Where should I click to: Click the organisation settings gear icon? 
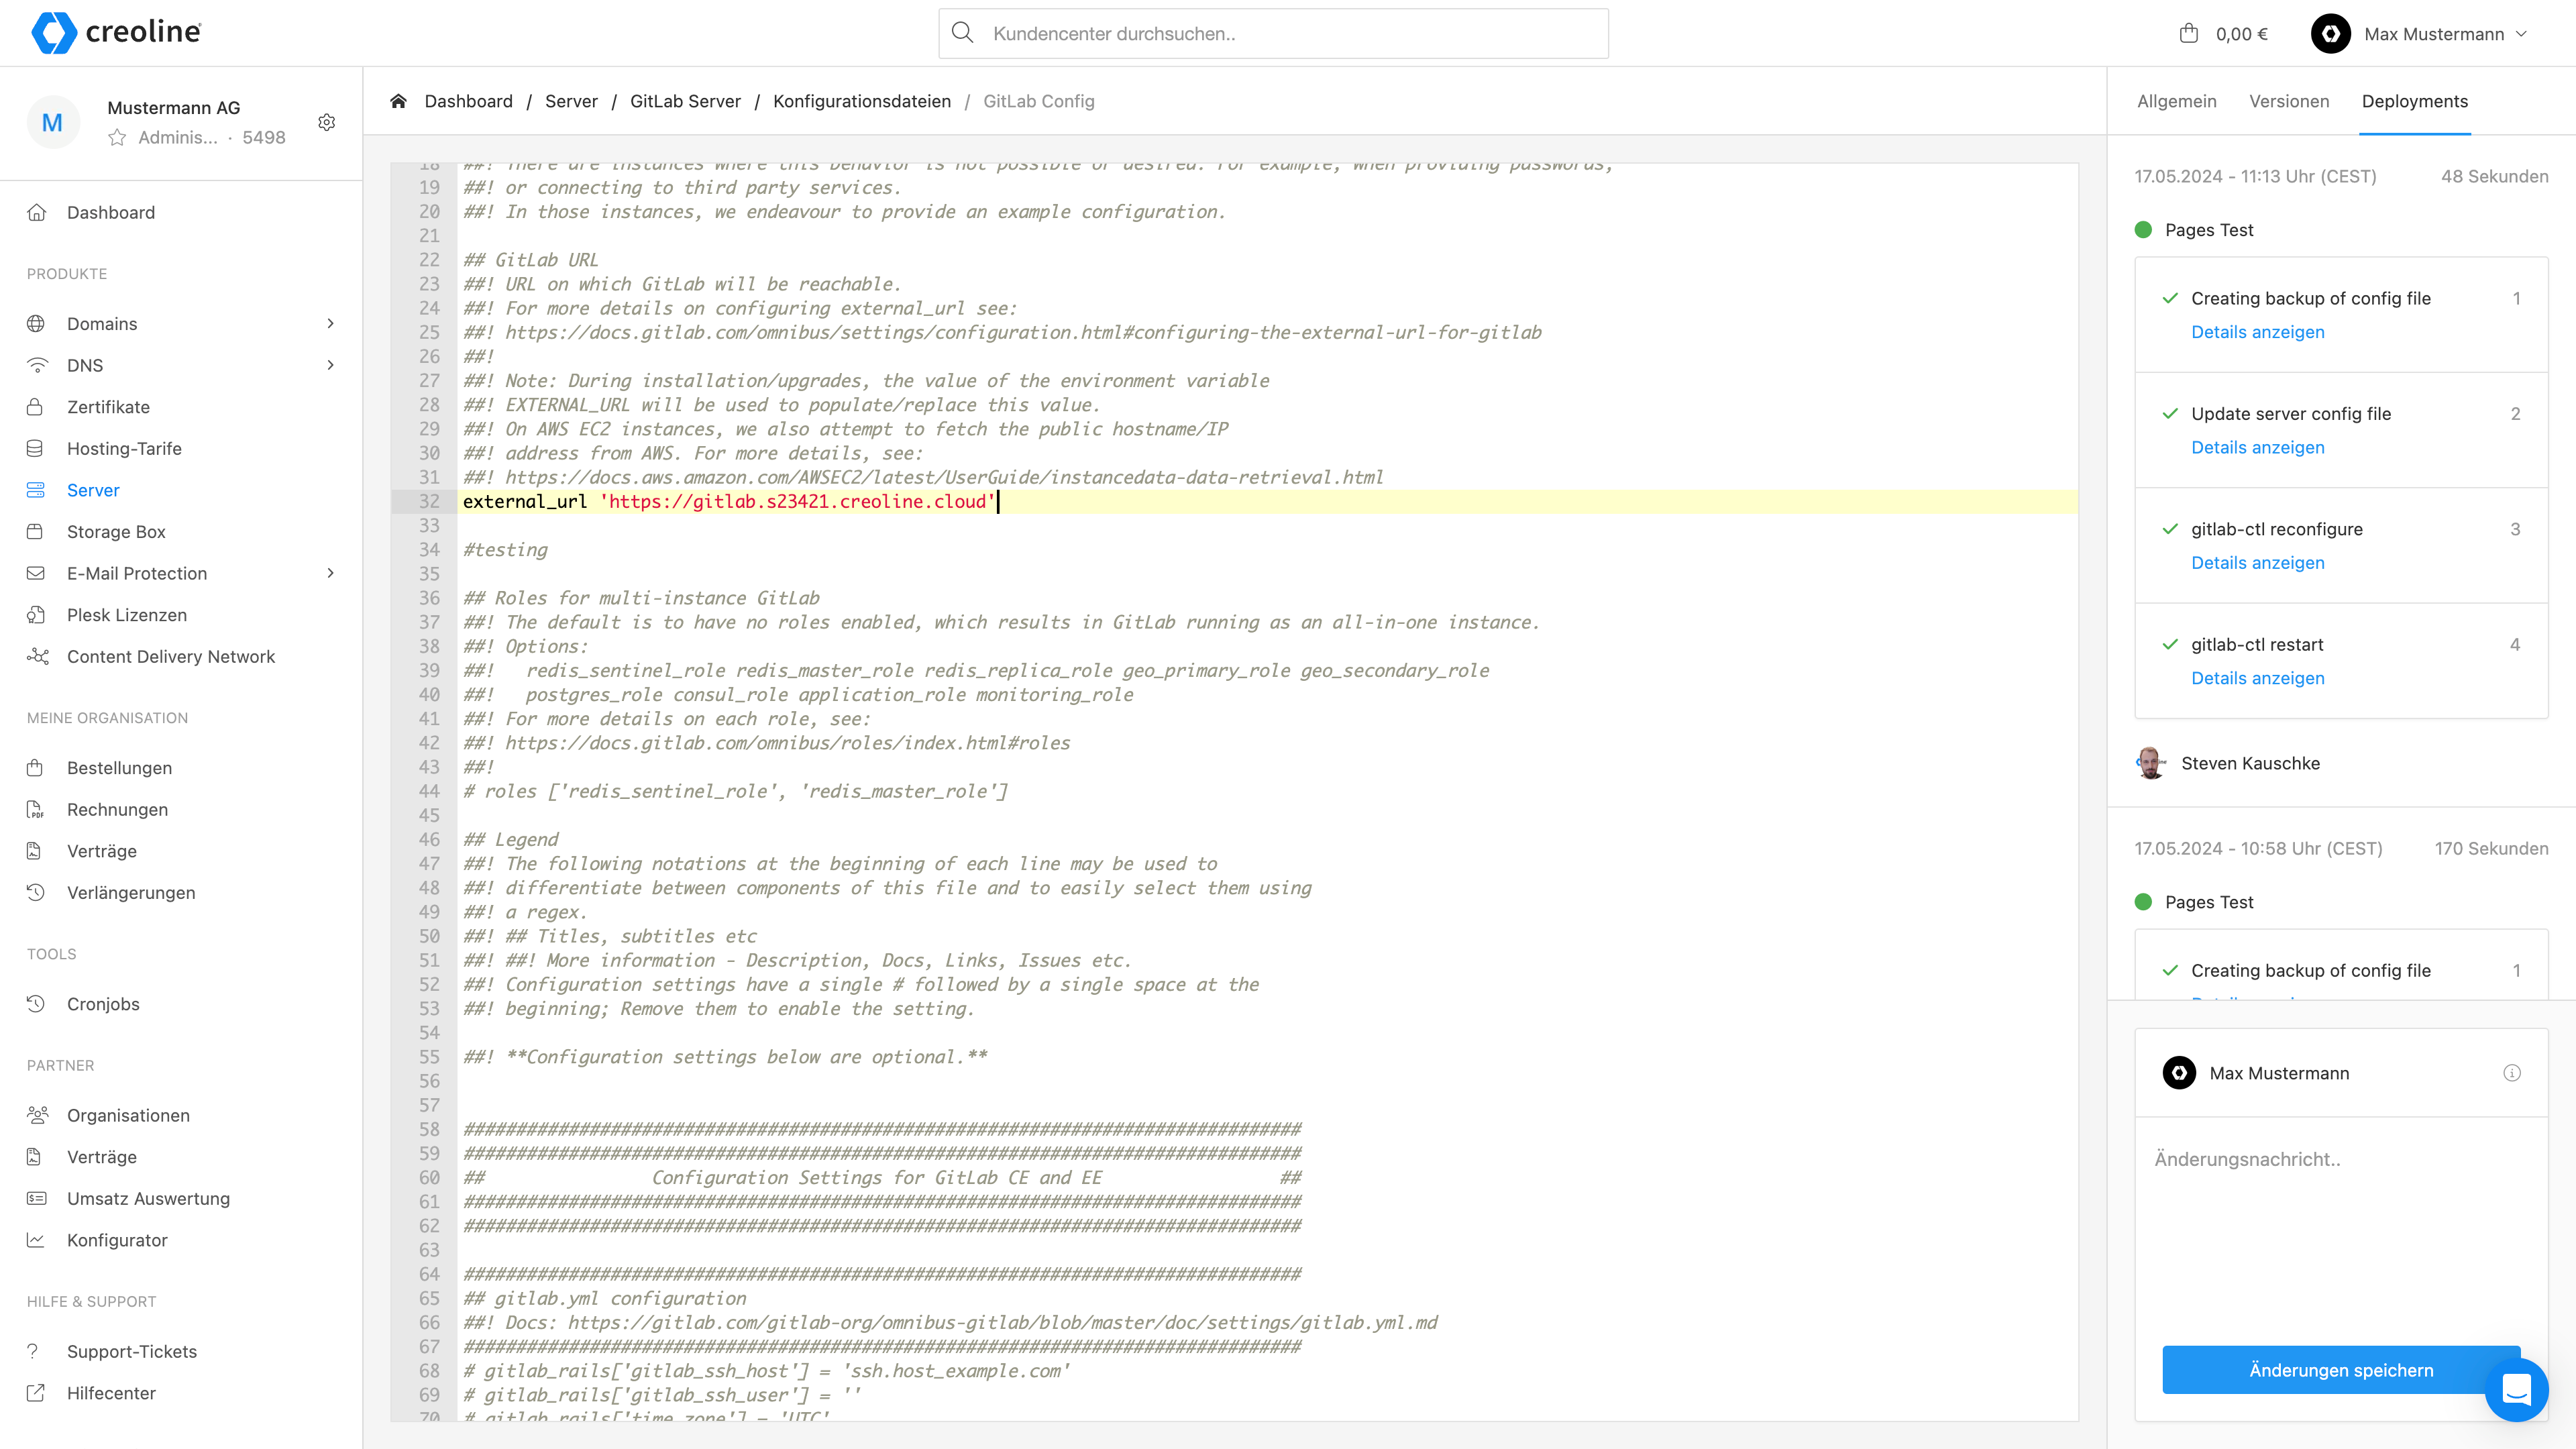click(x=326, y=122)
